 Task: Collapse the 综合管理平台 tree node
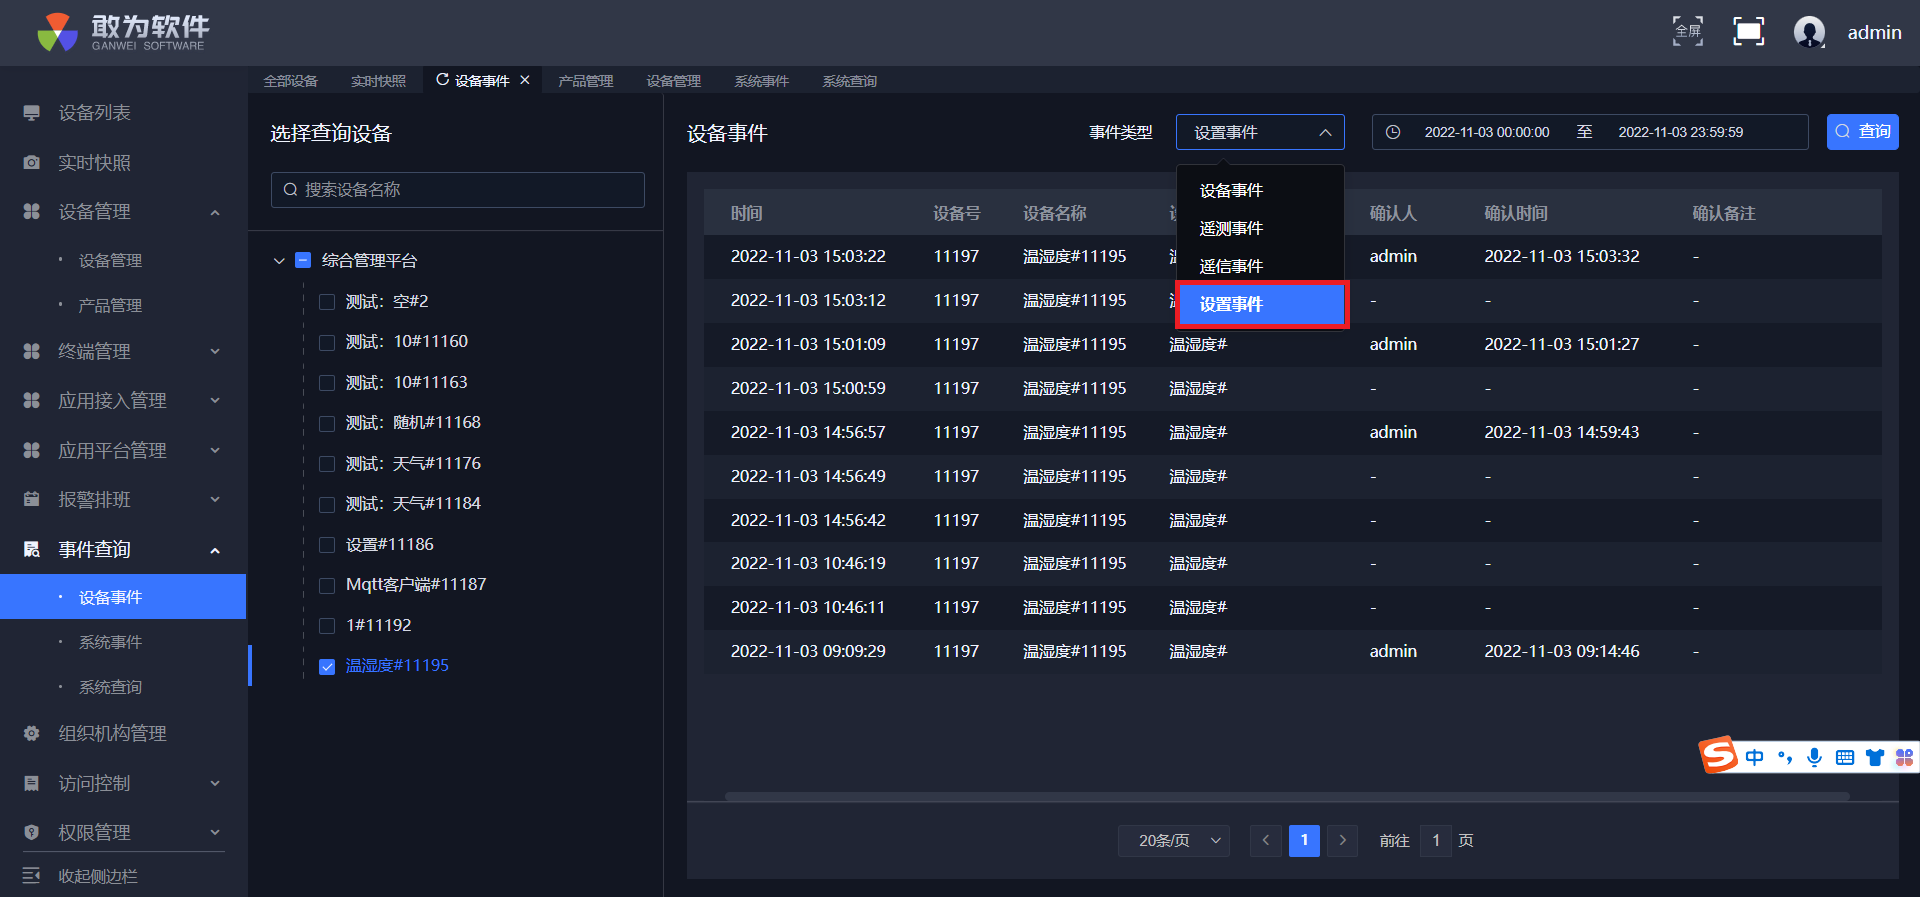click(x=279, y=261)
